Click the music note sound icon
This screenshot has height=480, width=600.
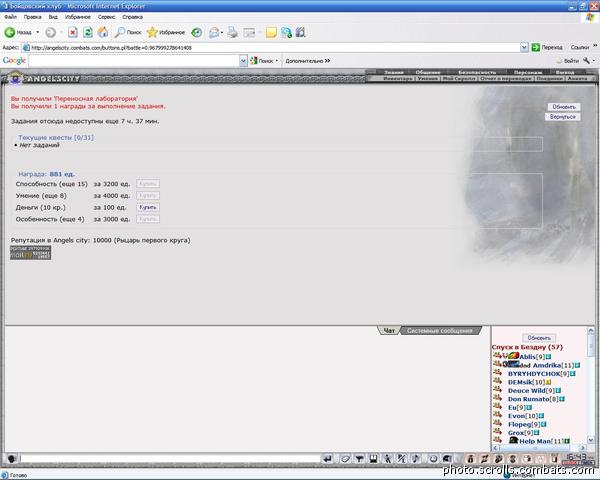pos(416,458)
